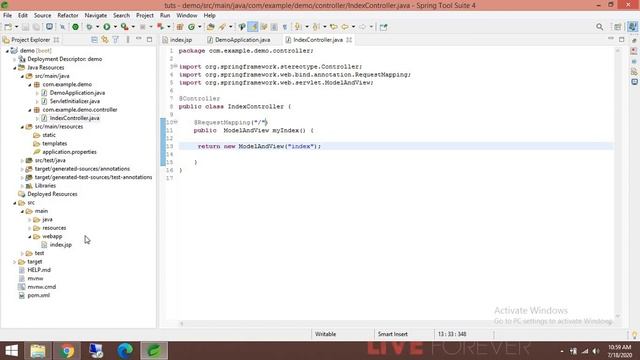Open the File menu

7,15
